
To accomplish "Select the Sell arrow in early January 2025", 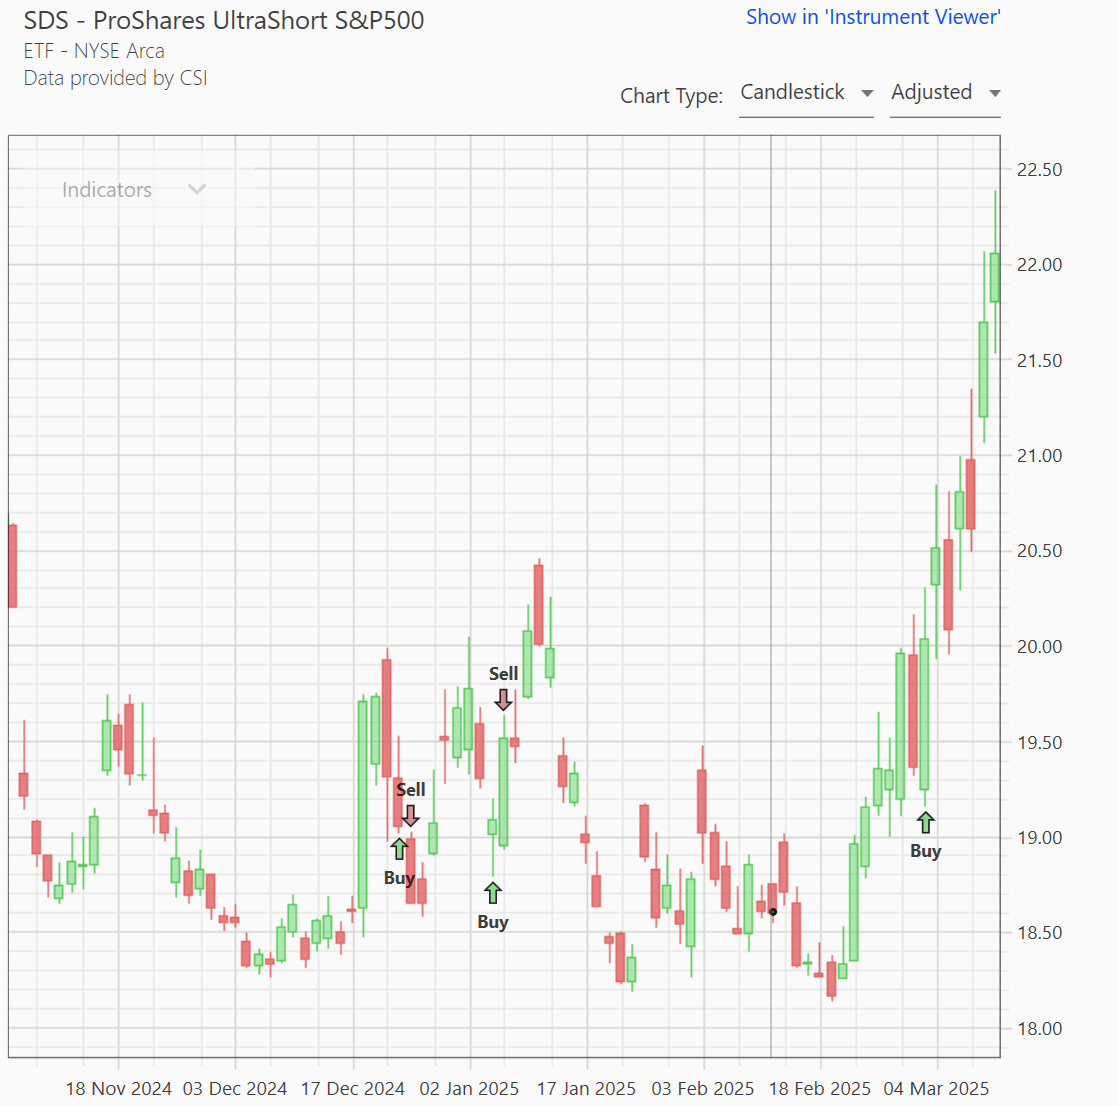I will point(503,699).
